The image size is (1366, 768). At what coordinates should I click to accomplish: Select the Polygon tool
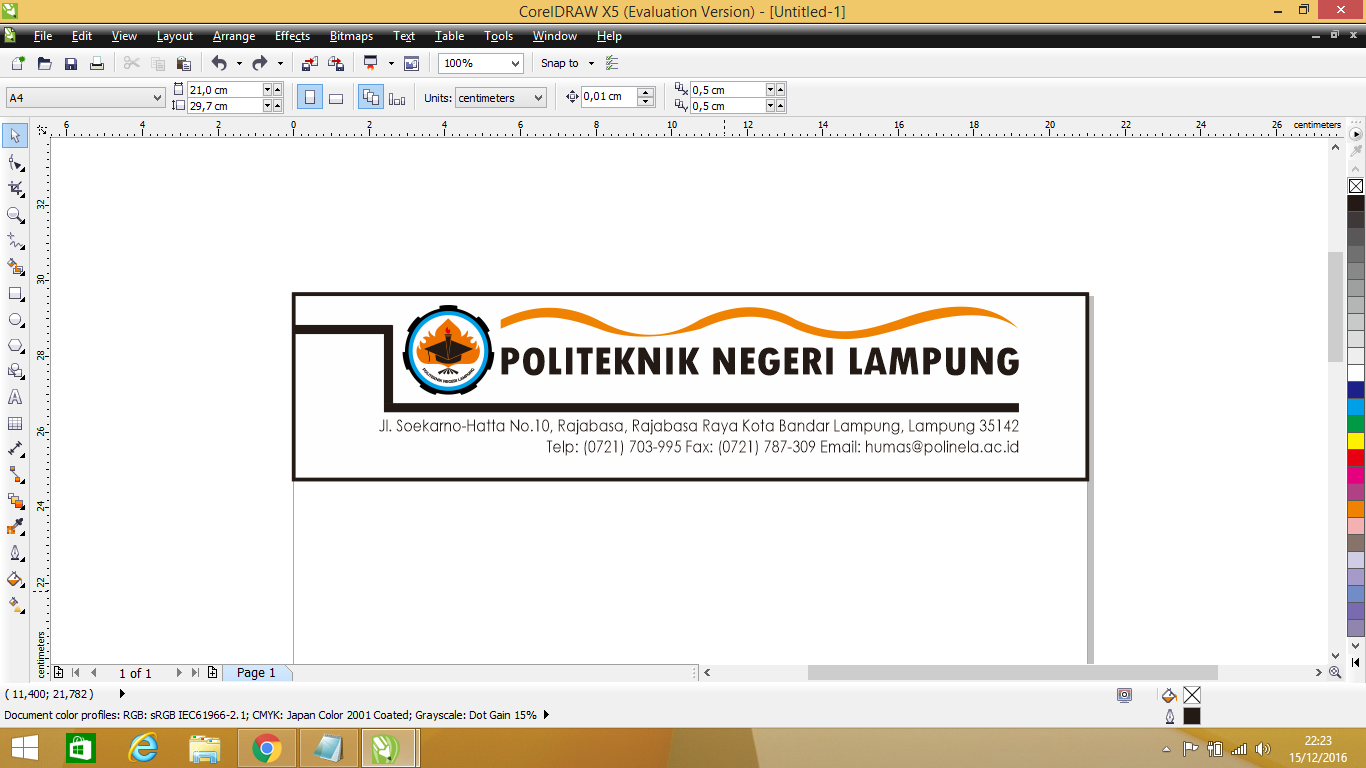[x=15, y=345]
